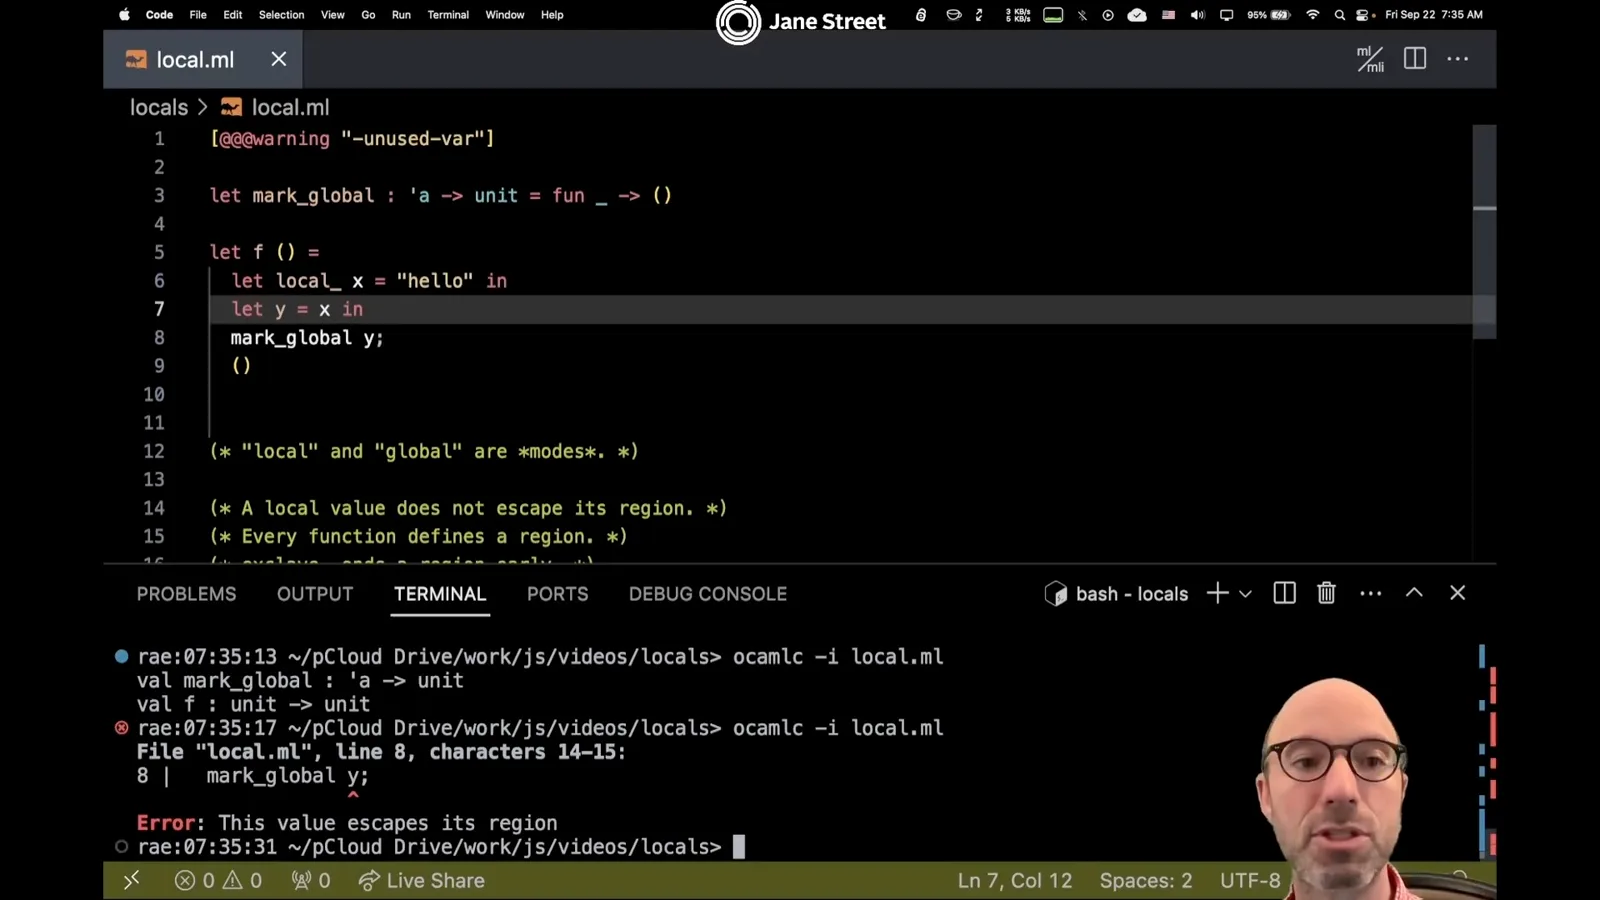Image resolution: width=1600 pixels, height=900 pixels.
Task: Change file encoding UTF-8
Action: [1250, 880]
